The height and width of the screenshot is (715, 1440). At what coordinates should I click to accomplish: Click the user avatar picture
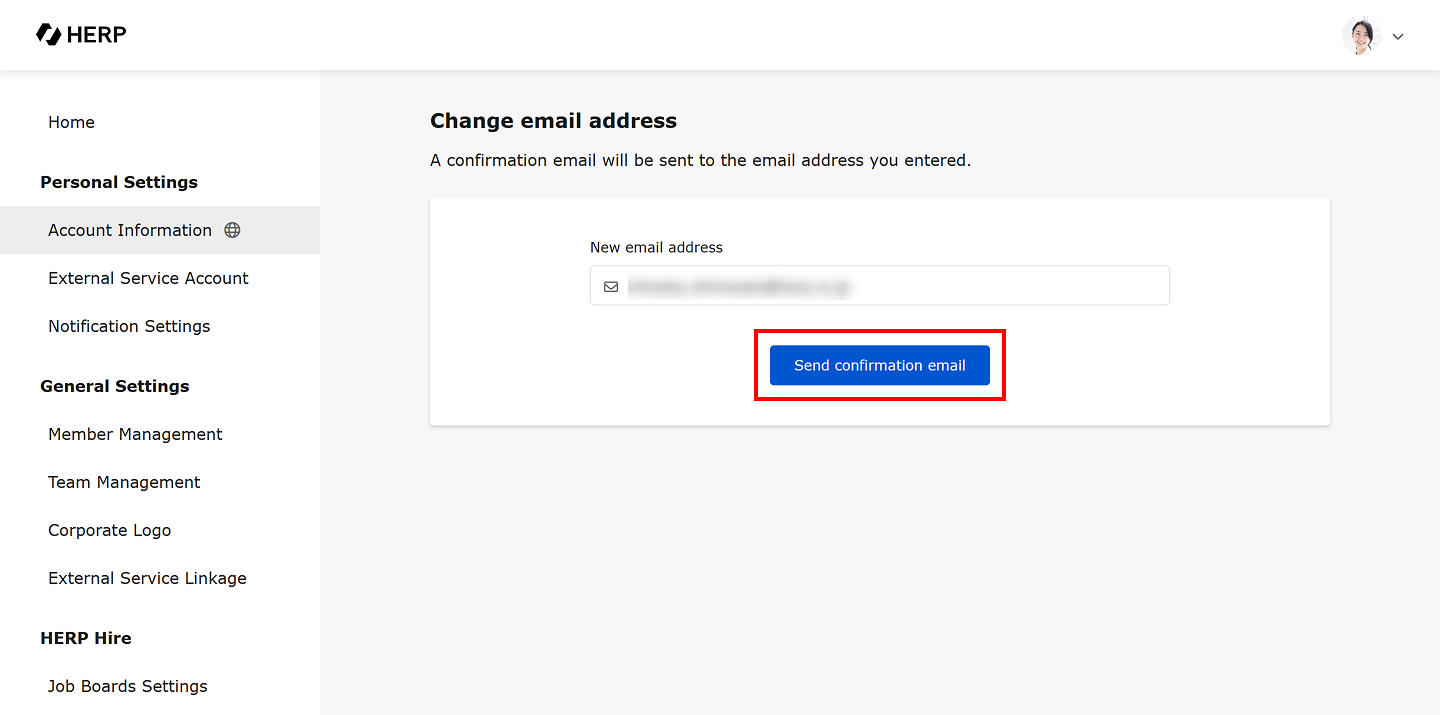click(1360, 36)
